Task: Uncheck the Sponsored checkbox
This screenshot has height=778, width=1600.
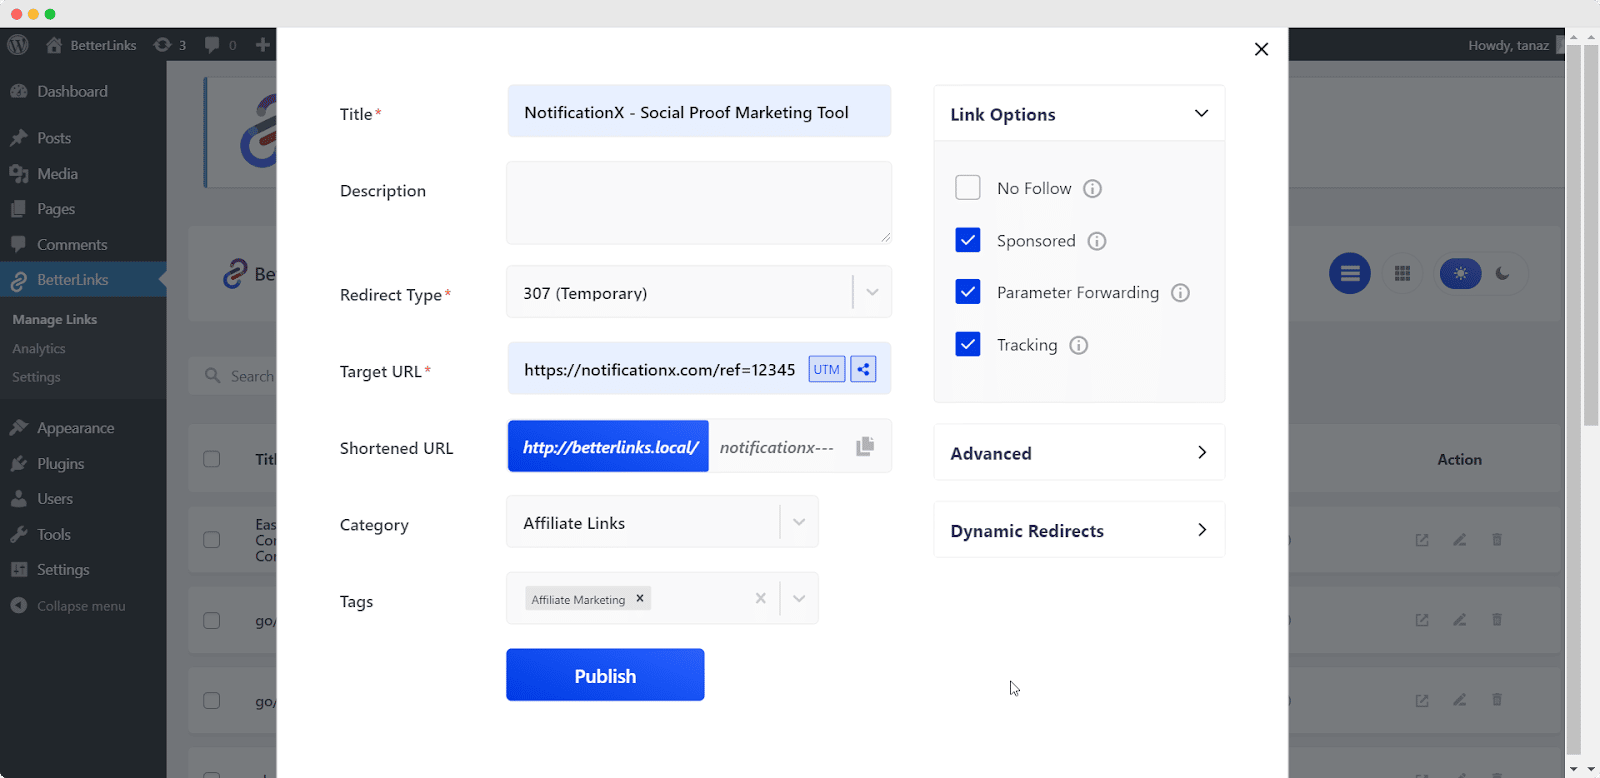Action: [x=967, y=240]
